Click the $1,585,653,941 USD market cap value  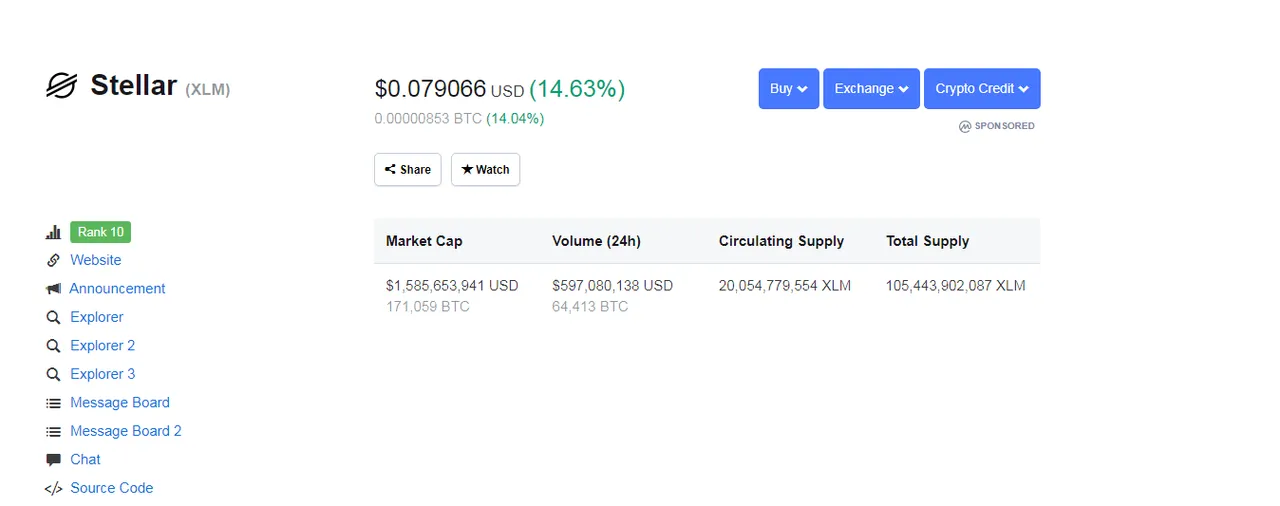point(452,285)
